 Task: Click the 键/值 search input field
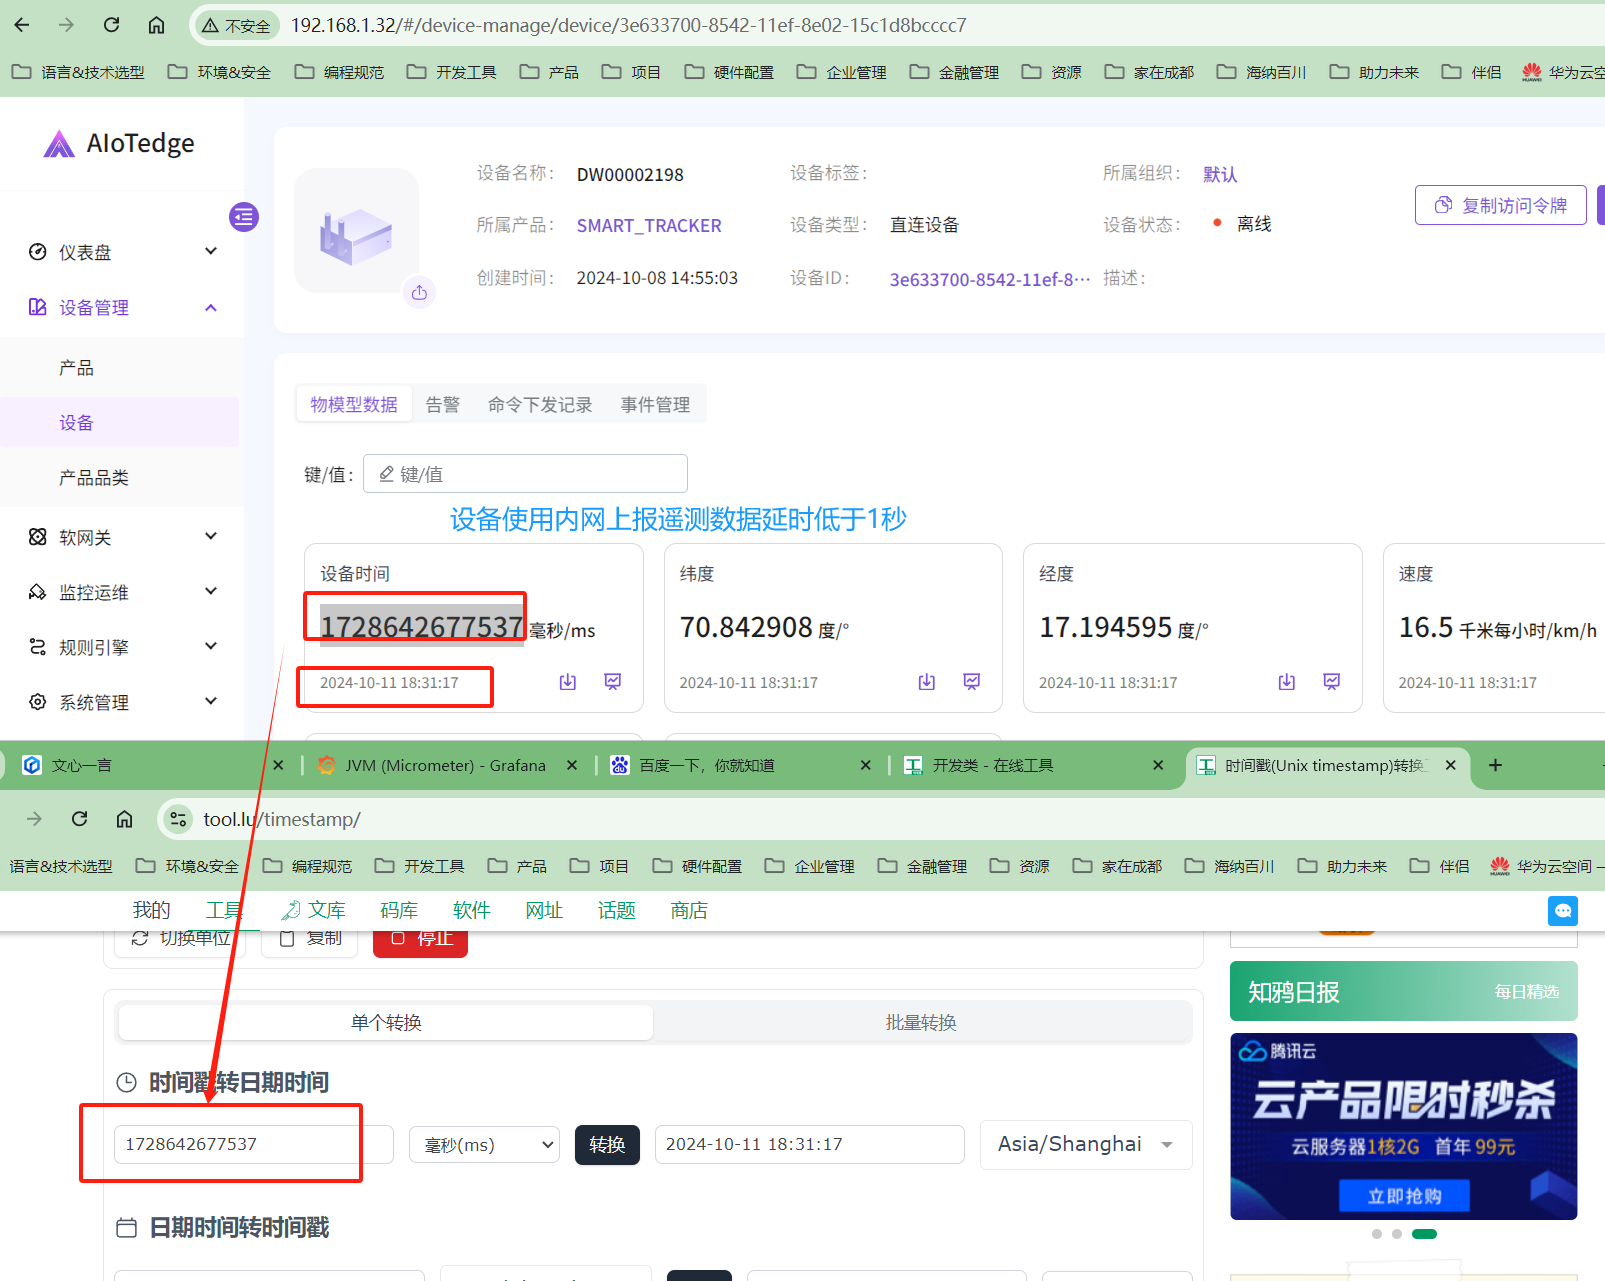525,474
